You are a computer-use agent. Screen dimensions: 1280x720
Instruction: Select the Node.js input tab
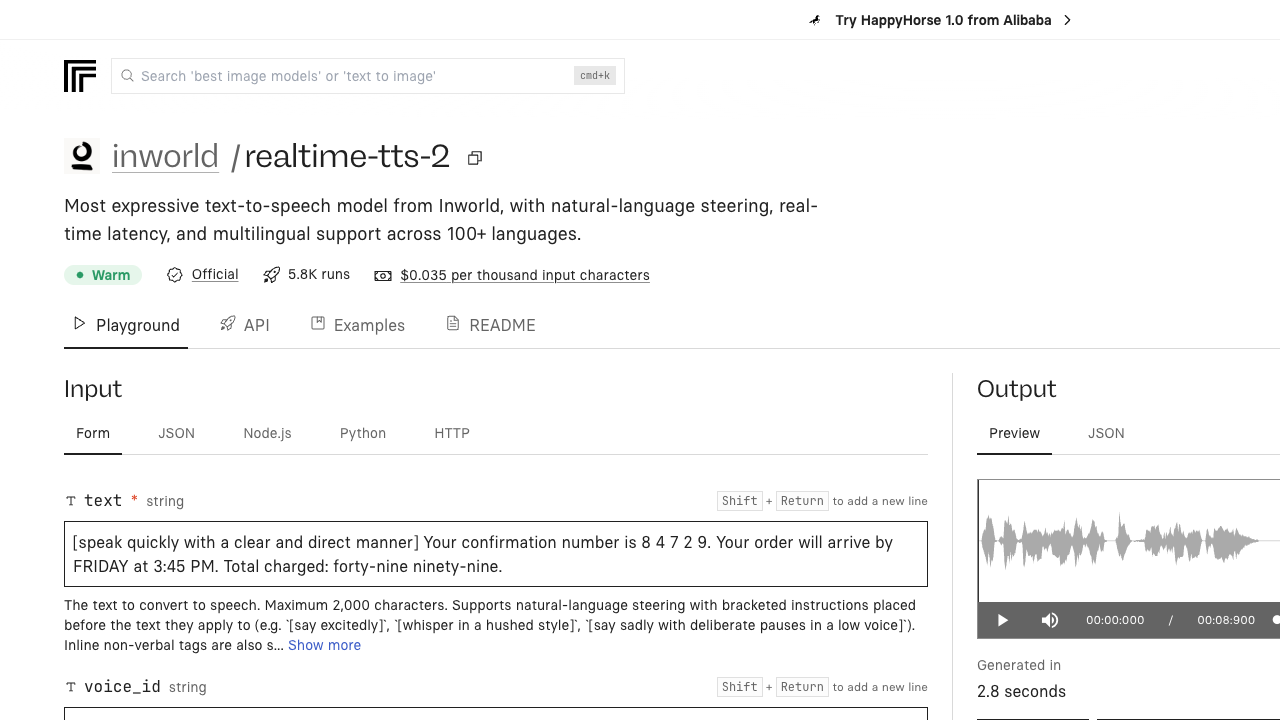click(x=267, y=433)
